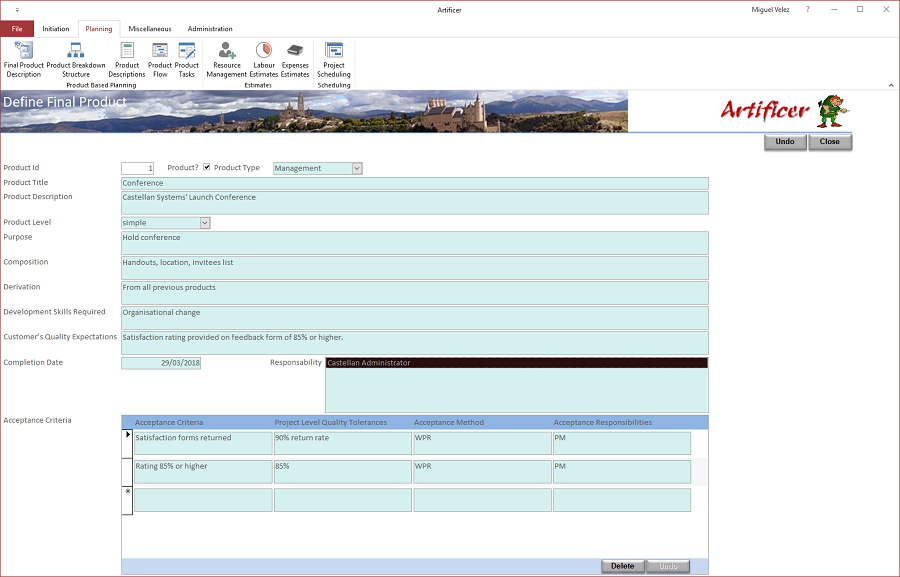Click Project Level Quality Tolerances header
The width and height of the screenshot is (900, 577).
(331, 423)
